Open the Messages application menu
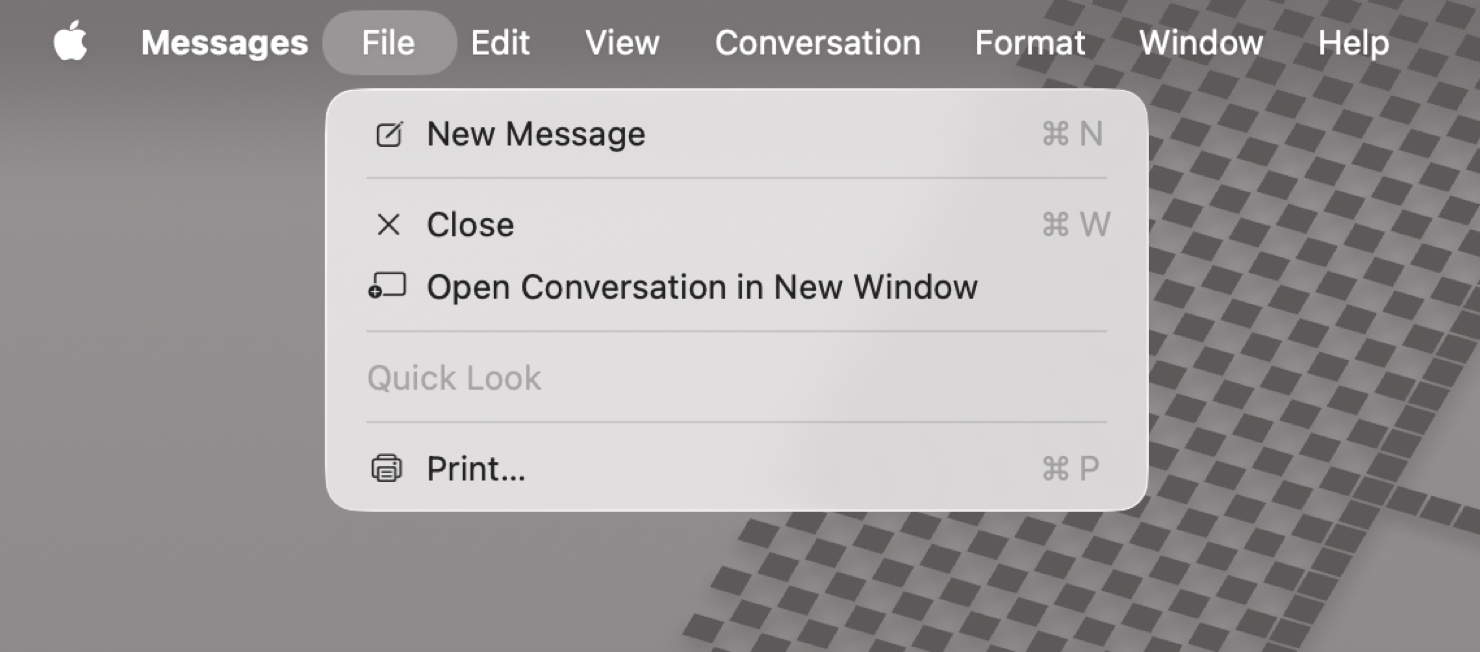 (224, 42)
